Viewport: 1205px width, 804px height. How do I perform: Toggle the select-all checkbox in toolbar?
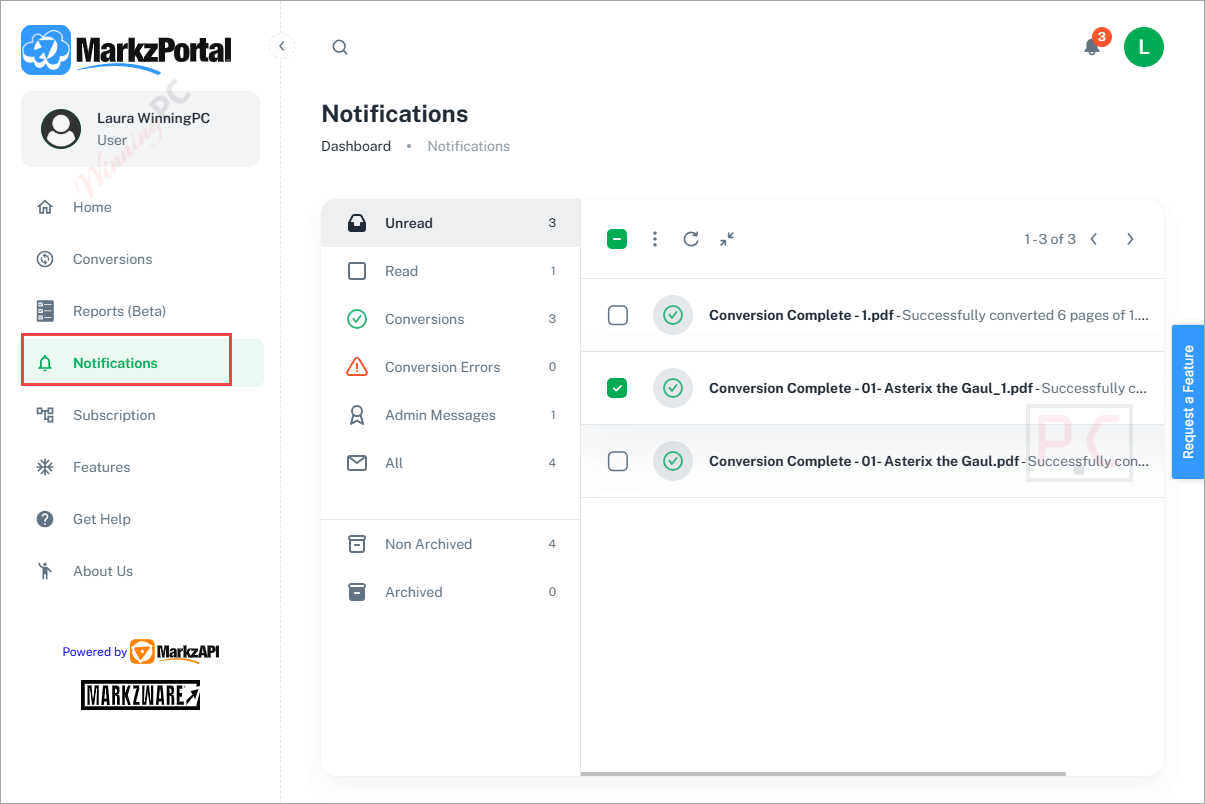coord(617,239)
